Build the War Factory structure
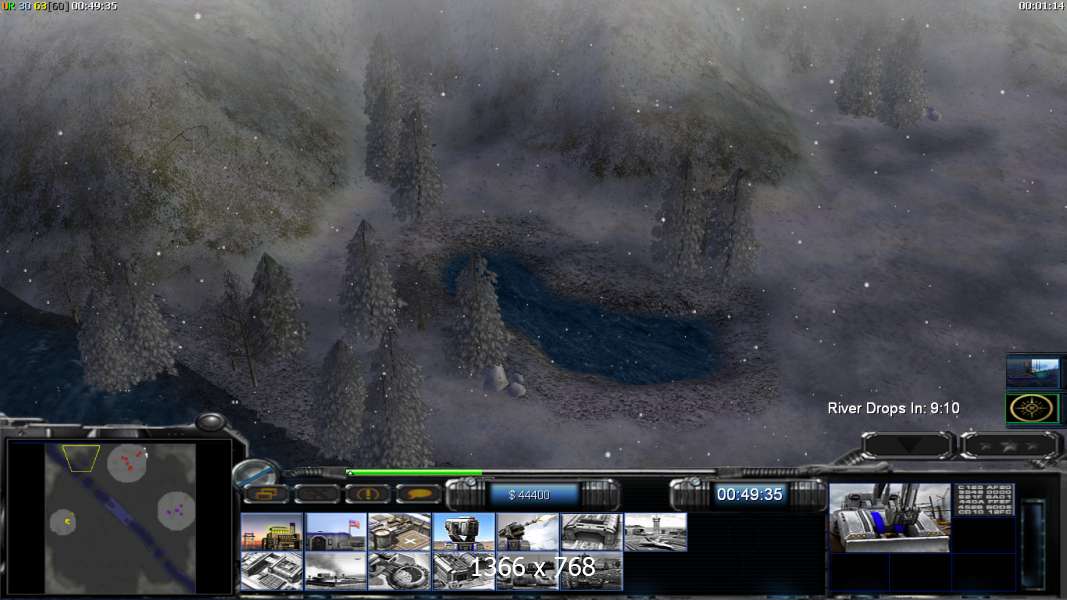Image resolution: width=1067 pixels, height=600 pixels. 591,532
